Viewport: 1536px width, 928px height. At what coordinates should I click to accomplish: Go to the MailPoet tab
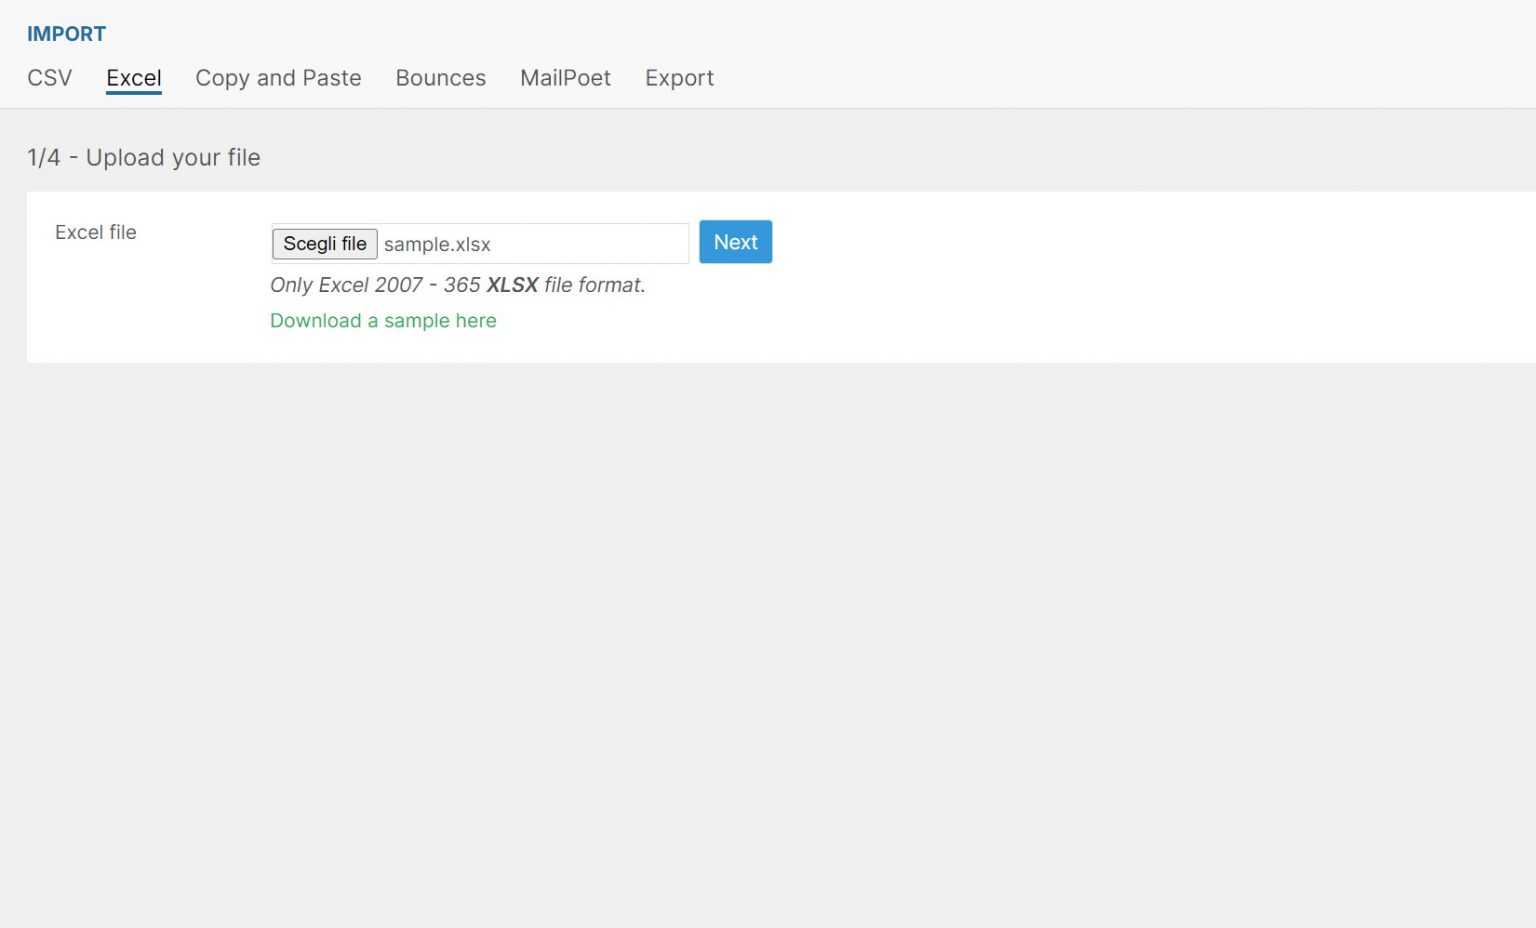tap(565, 78)
